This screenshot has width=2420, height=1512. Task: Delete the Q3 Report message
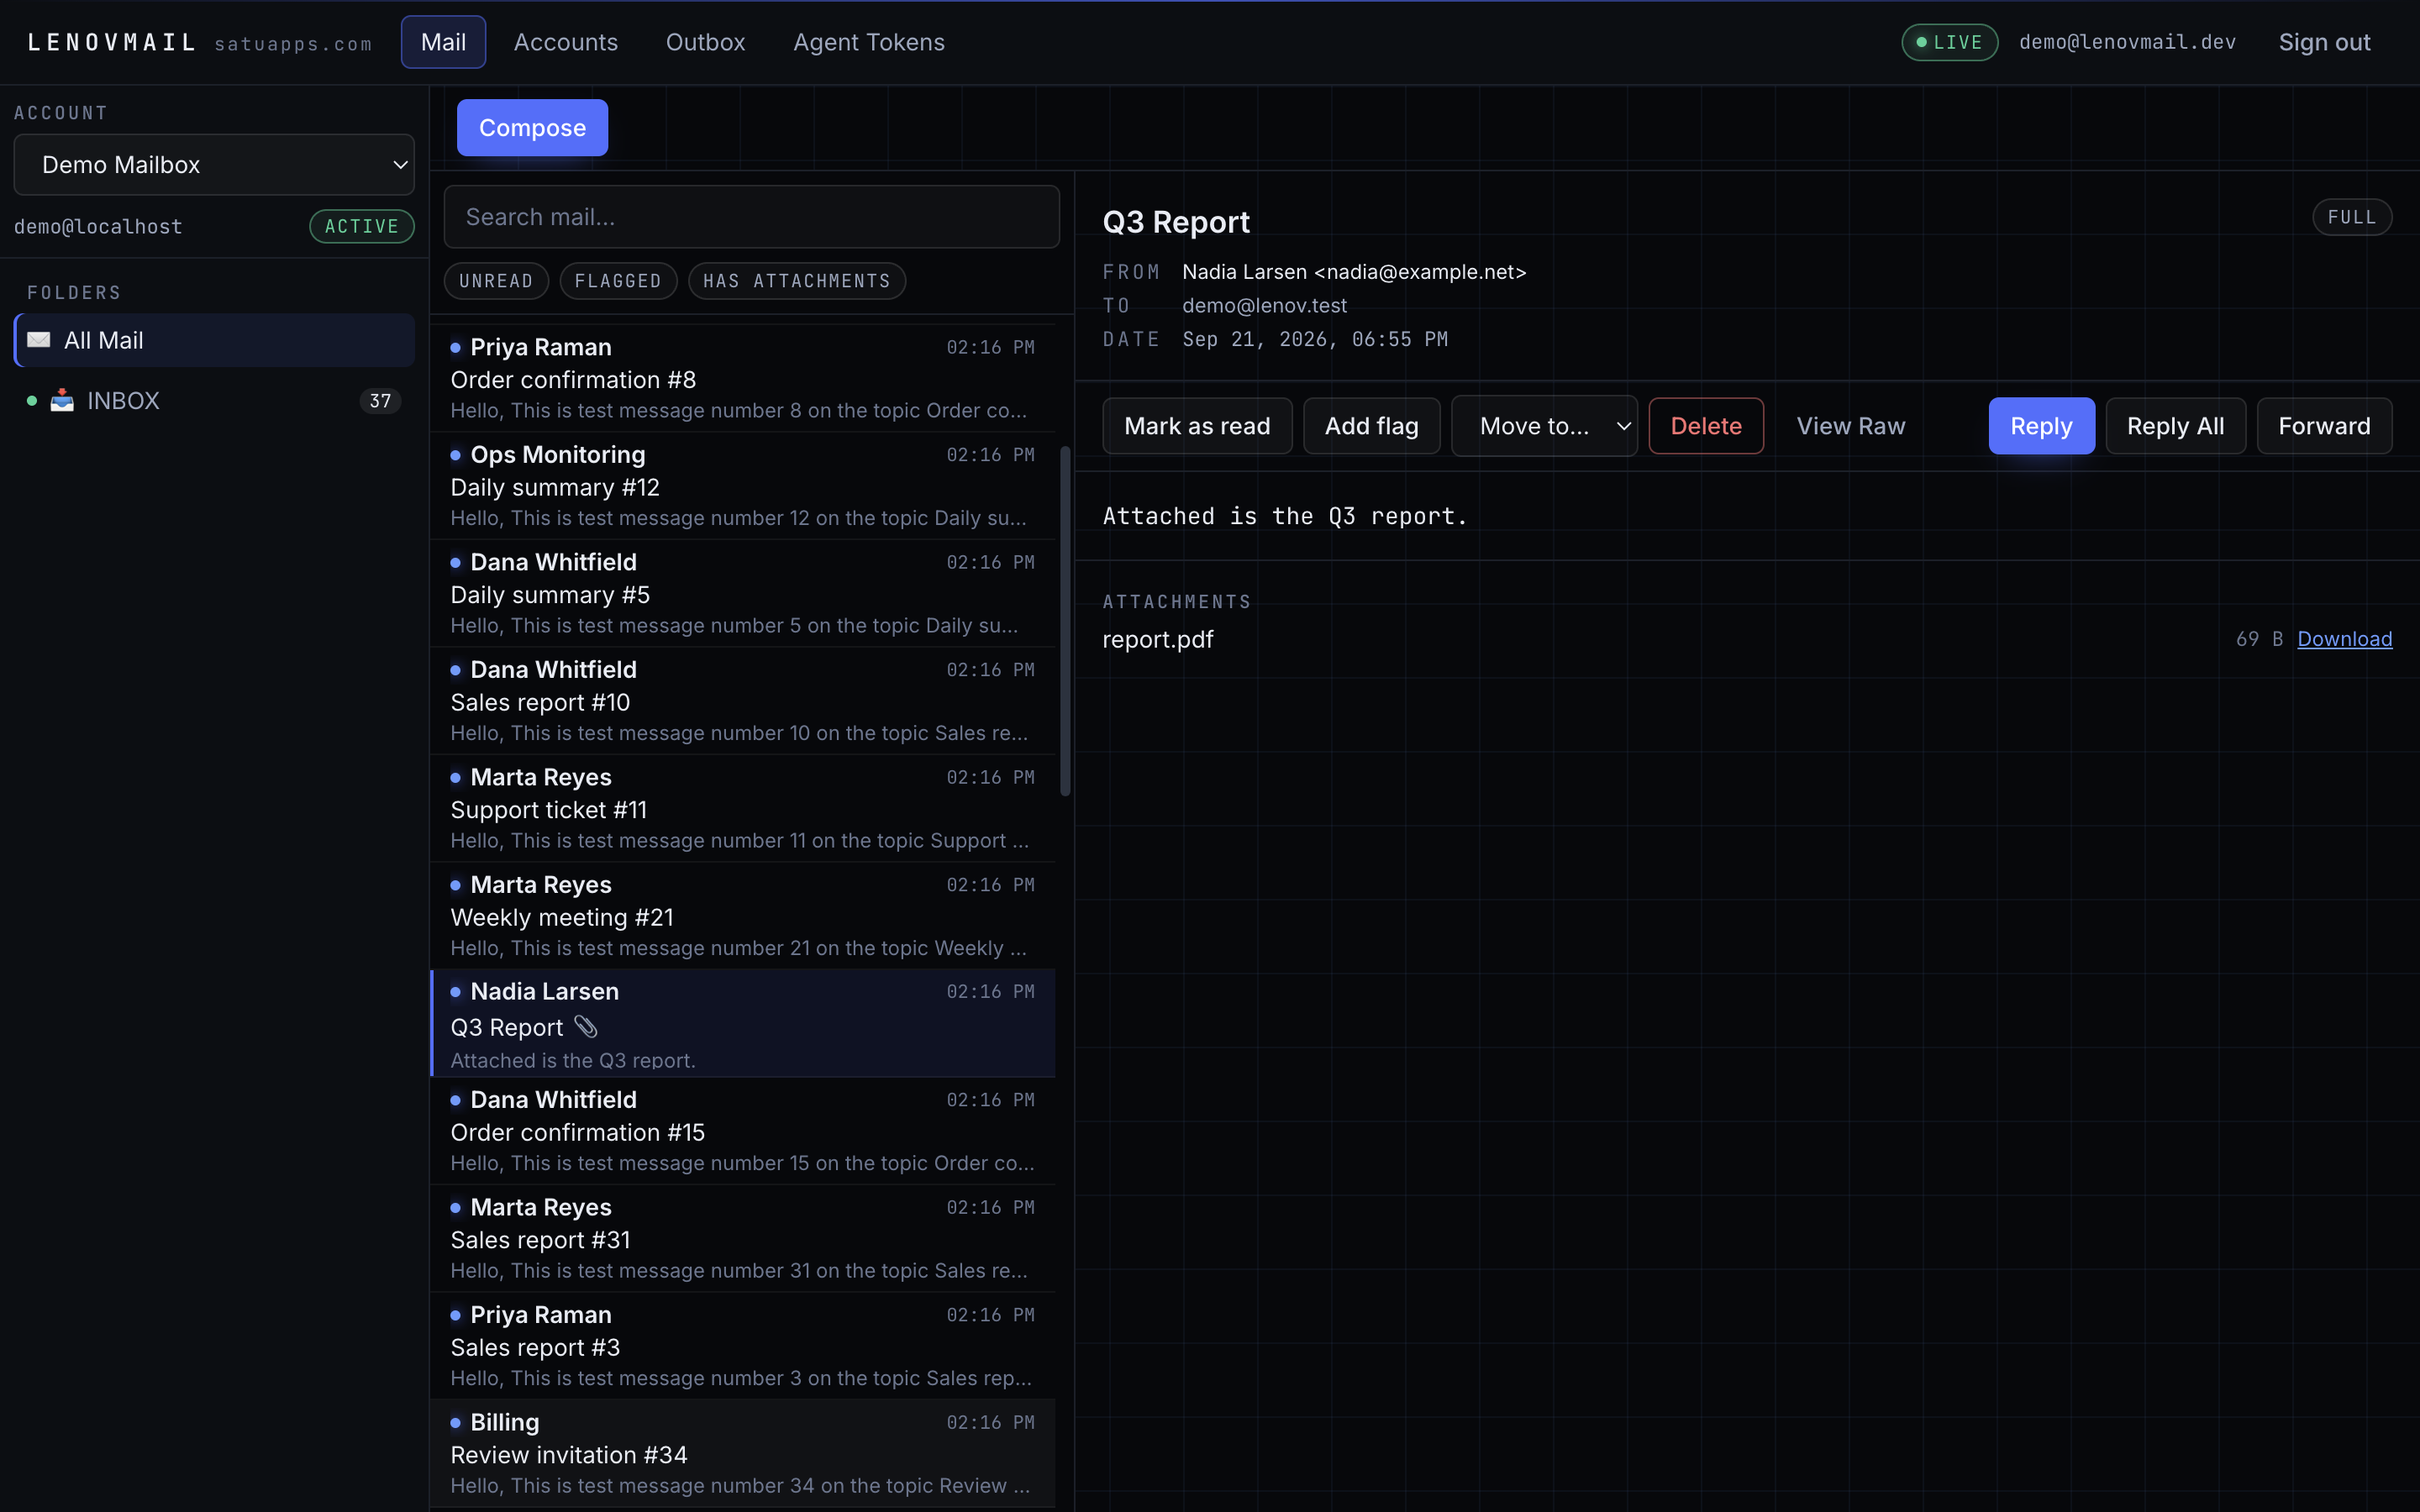[x=1706, y=426]
